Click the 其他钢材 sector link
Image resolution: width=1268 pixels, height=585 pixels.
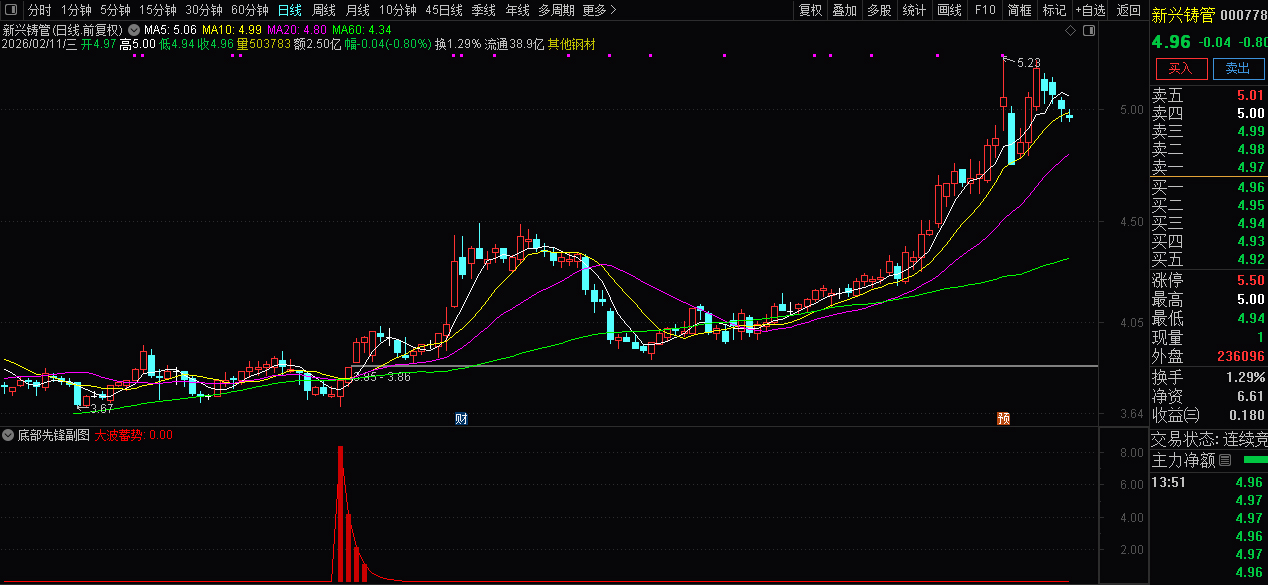tap(572, 44)
